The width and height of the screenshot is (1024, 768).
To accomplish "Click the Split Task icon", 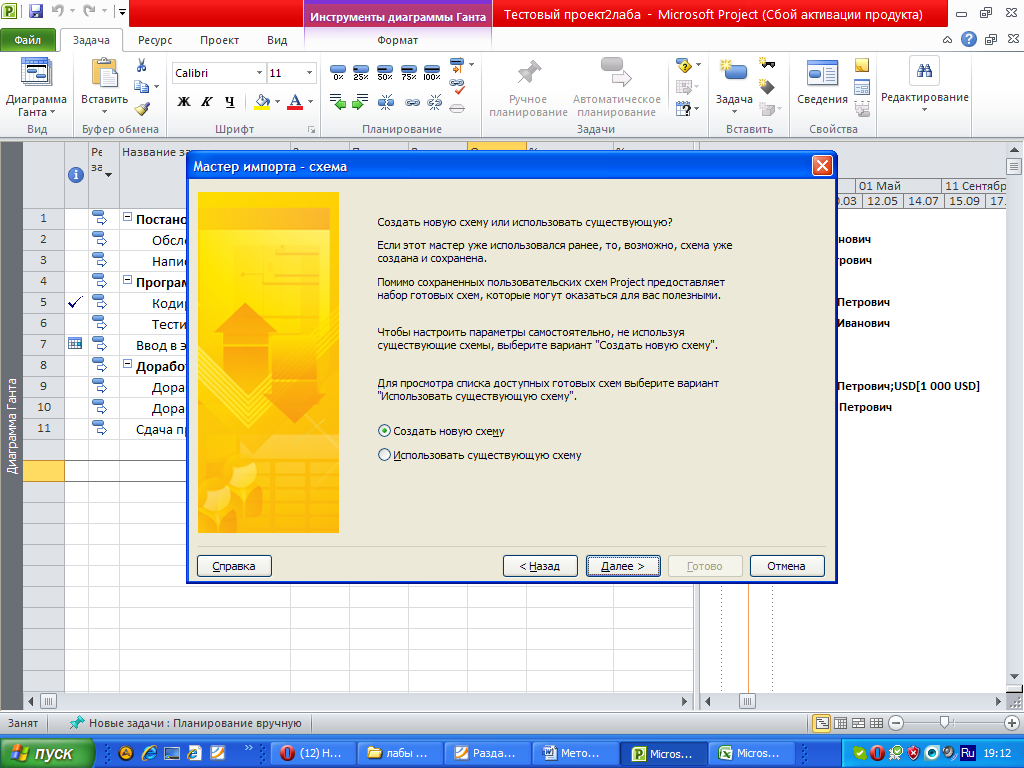I will tap(386, 102).
